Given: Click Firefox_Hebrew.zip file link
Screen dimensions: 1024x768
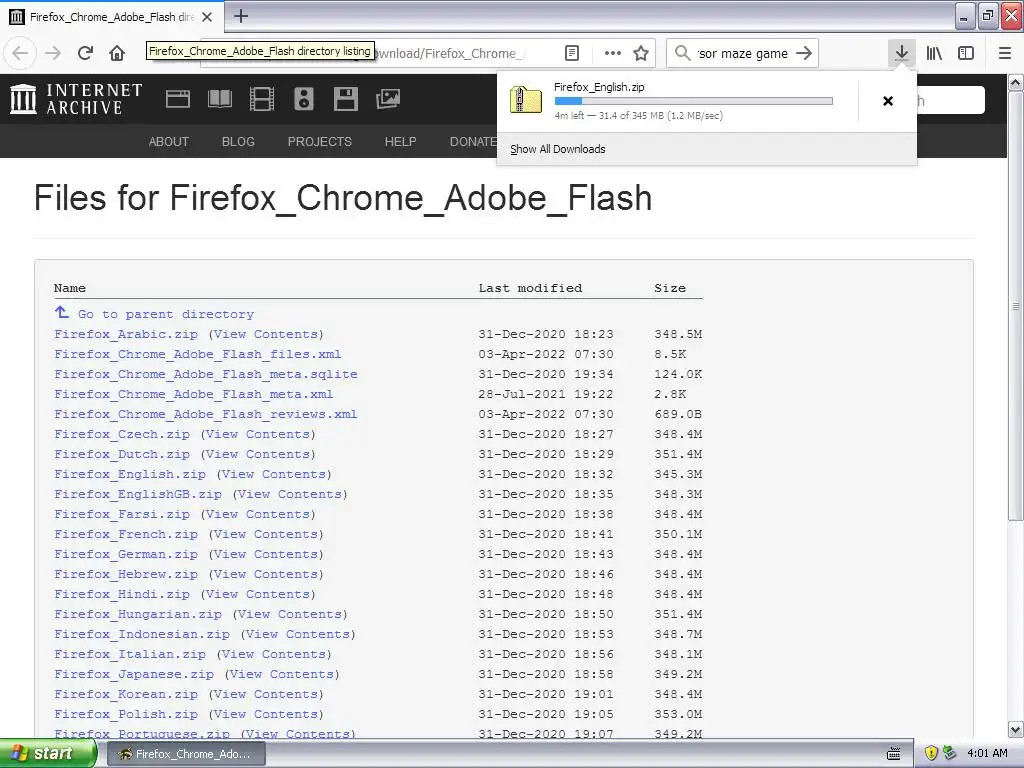Looking at the screenshot, I should [125, 574].
